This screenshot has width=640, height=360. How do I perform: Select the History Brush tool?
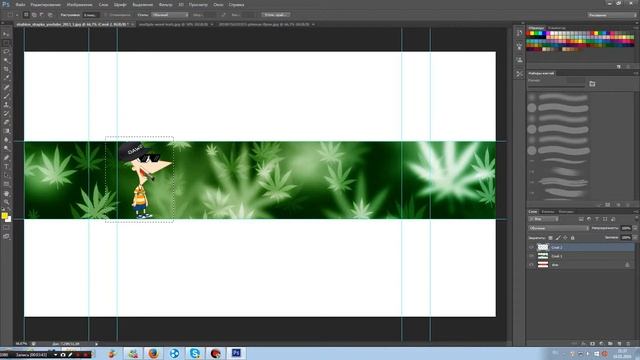click(x=6, y=113)
